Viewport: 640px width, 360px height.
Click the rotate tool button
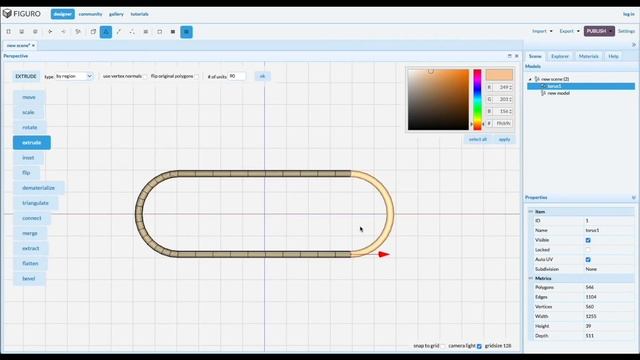[29, 127]
